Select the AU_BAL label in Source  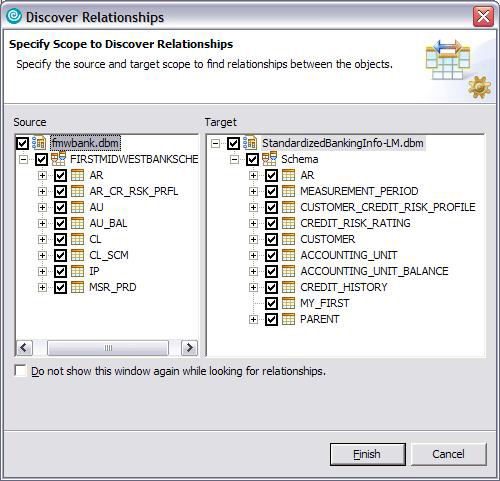[108, 223]
